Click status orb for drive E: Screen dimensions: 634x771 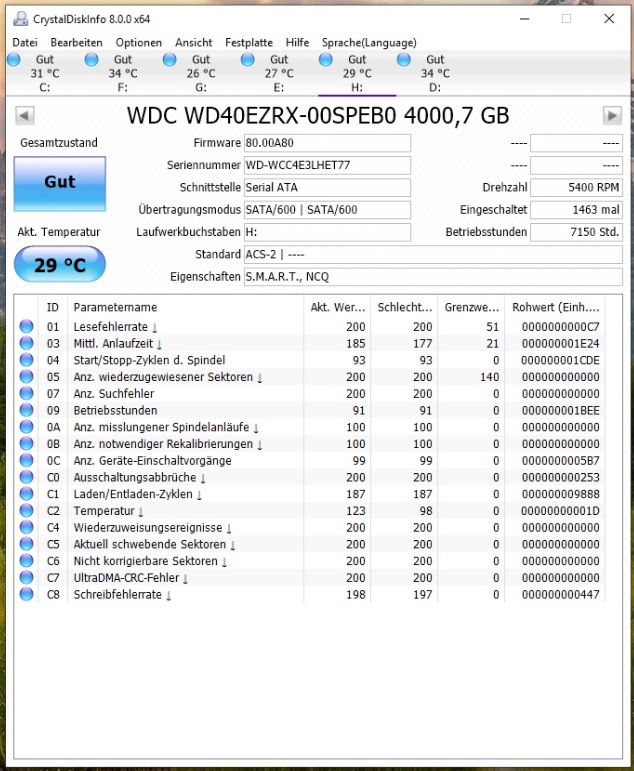coord(248,60)
